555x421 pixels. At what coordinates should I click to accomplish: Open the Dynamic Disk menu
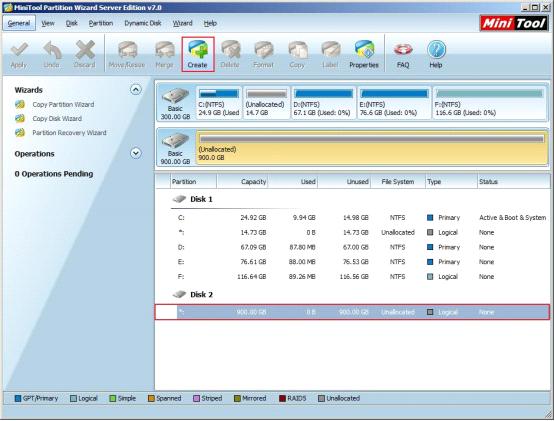[143, 23]
